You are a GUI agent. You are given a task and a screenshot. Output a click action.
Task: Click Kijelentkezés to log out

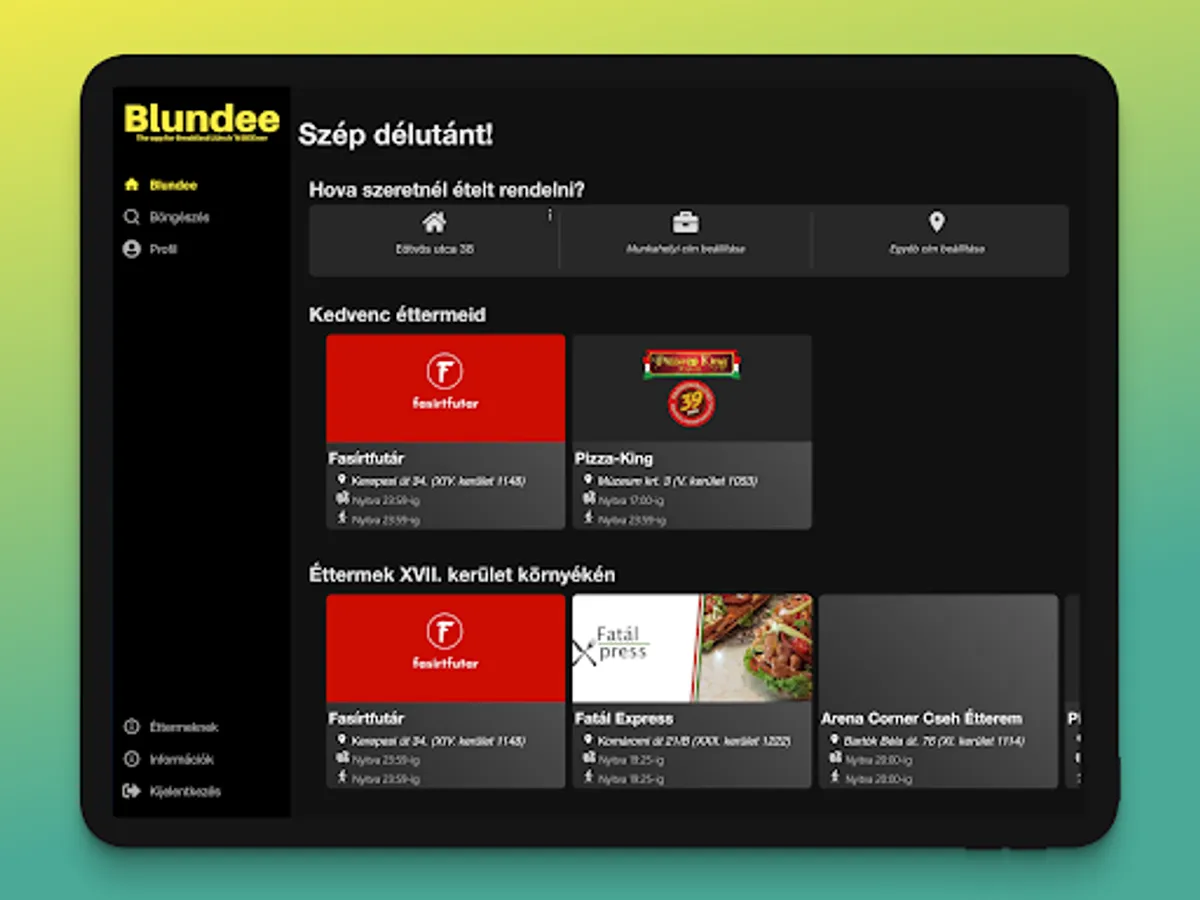pos(171,791)
